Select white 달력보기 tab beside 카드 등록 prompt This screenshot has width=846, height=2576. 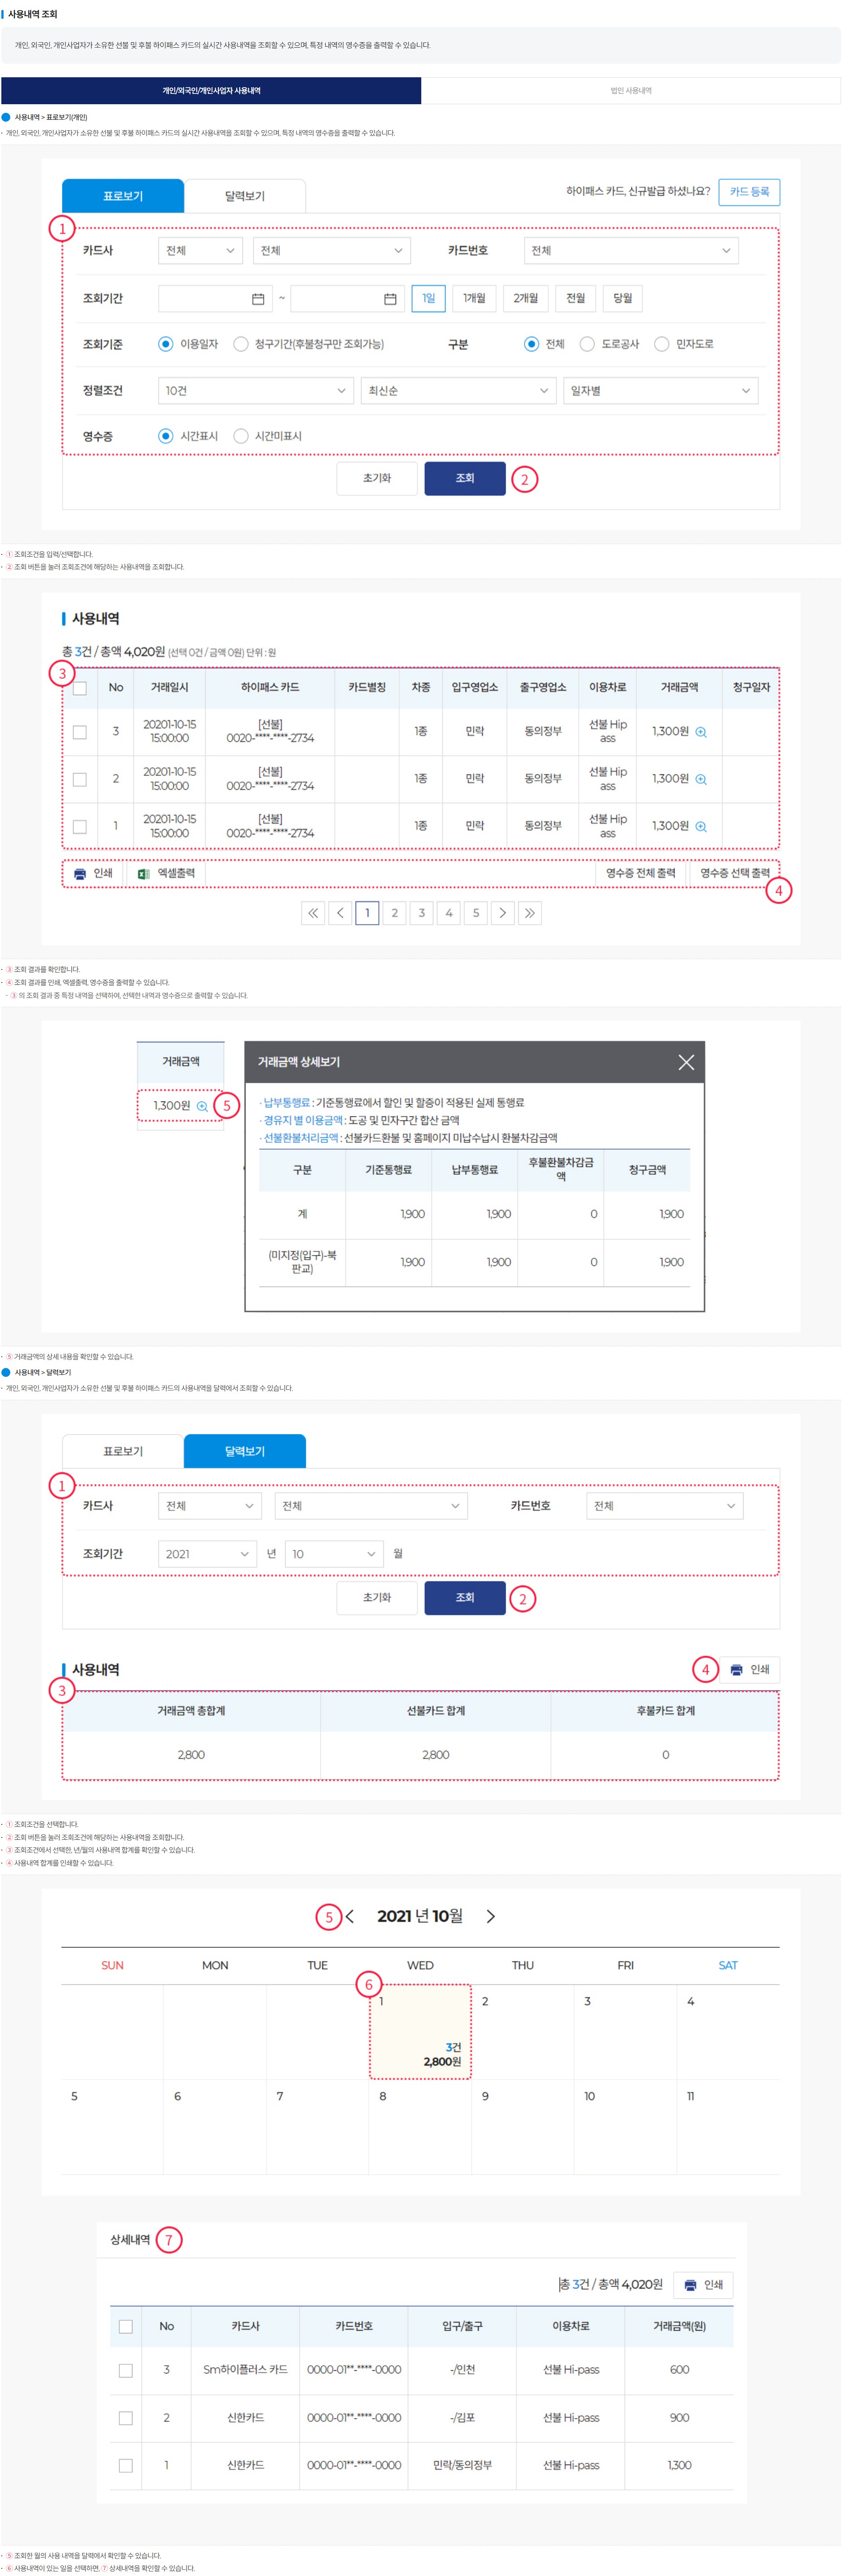245,196
